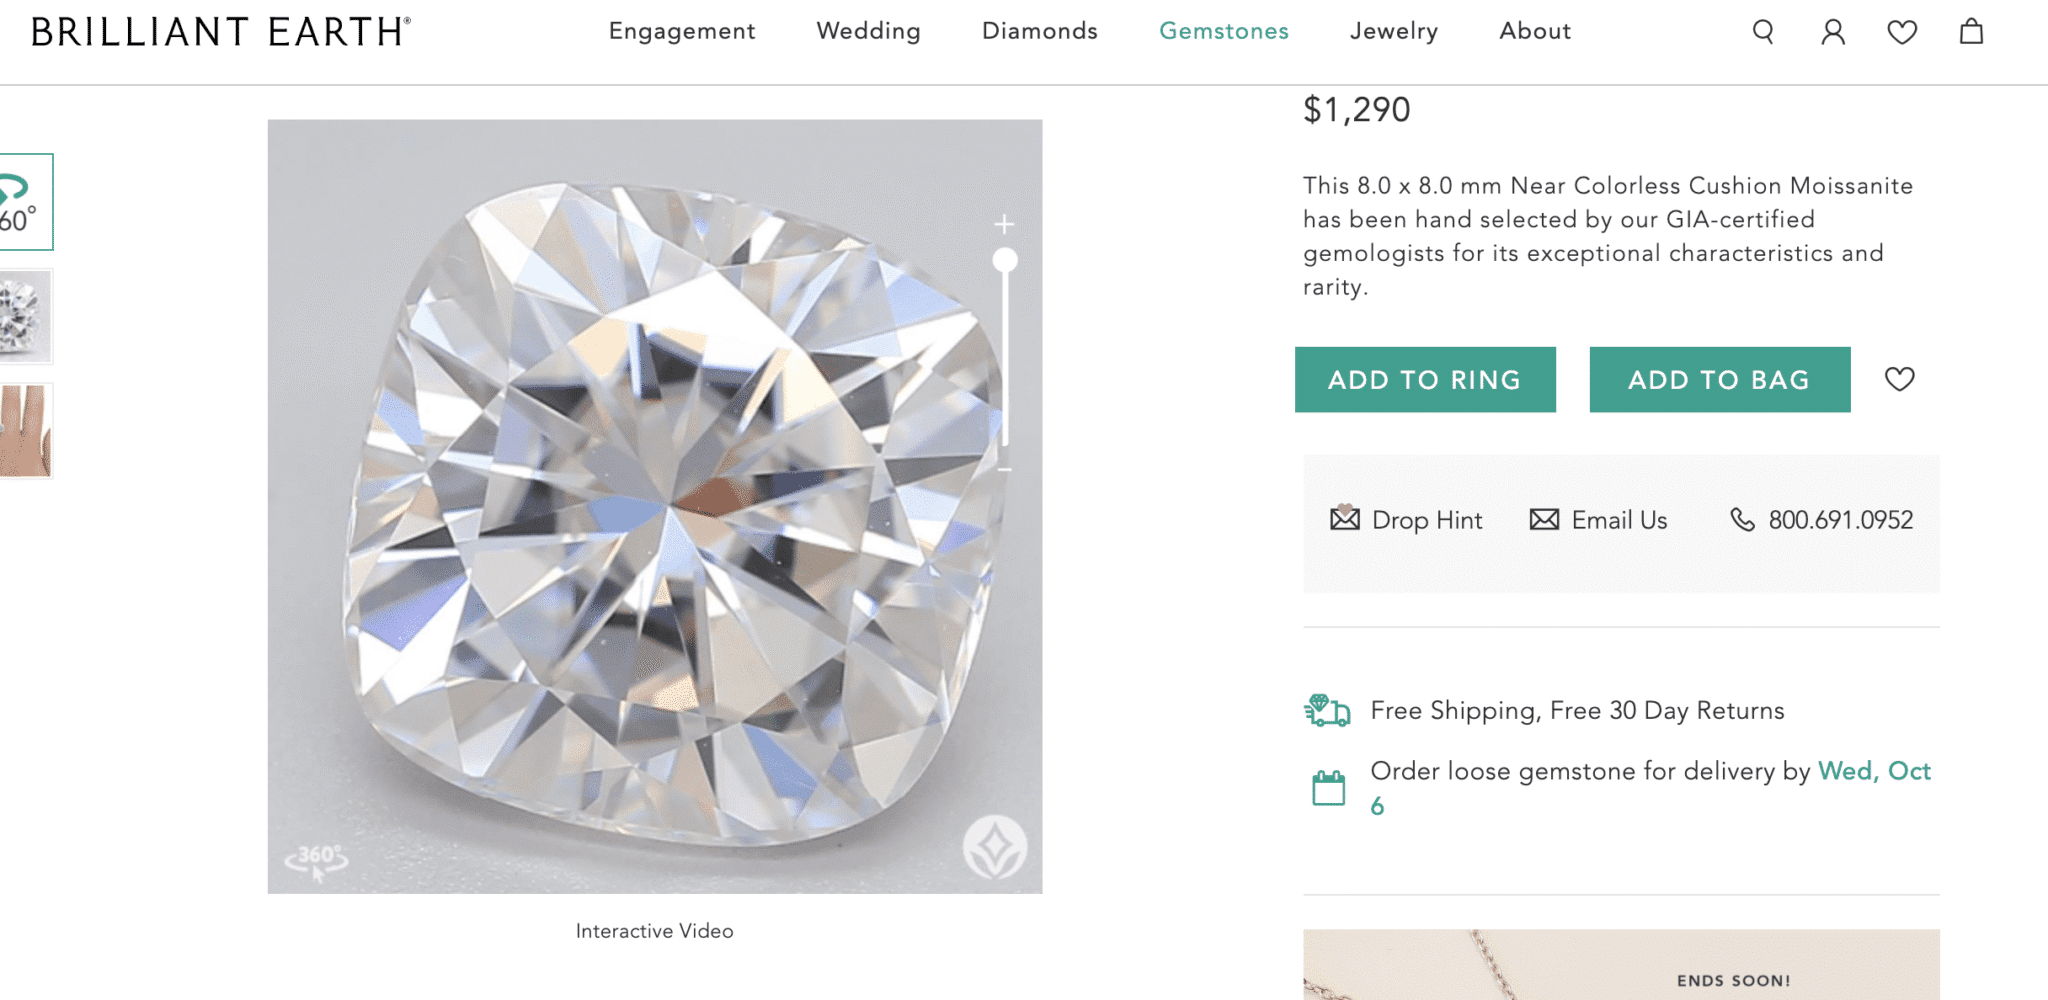This screenshot has width=2048, height=1000.
Task: Select the 360 view thumbnail in sidebar
Action: (x=25, y=204)
